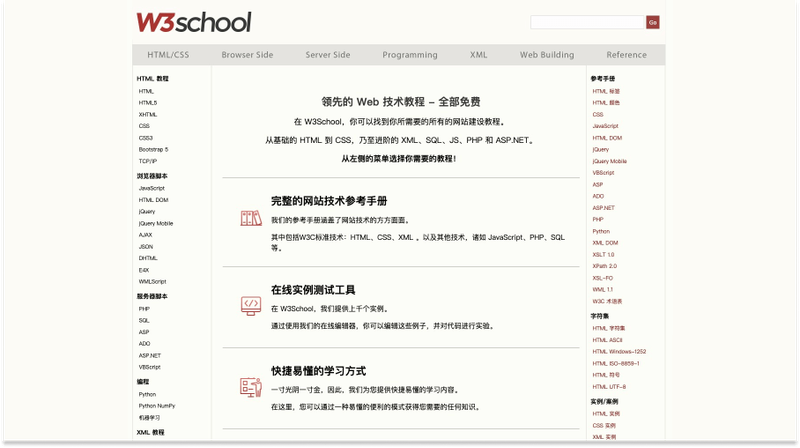Click the HTML 符号 link
800x448 pixels.
click(x=606, y=375)
